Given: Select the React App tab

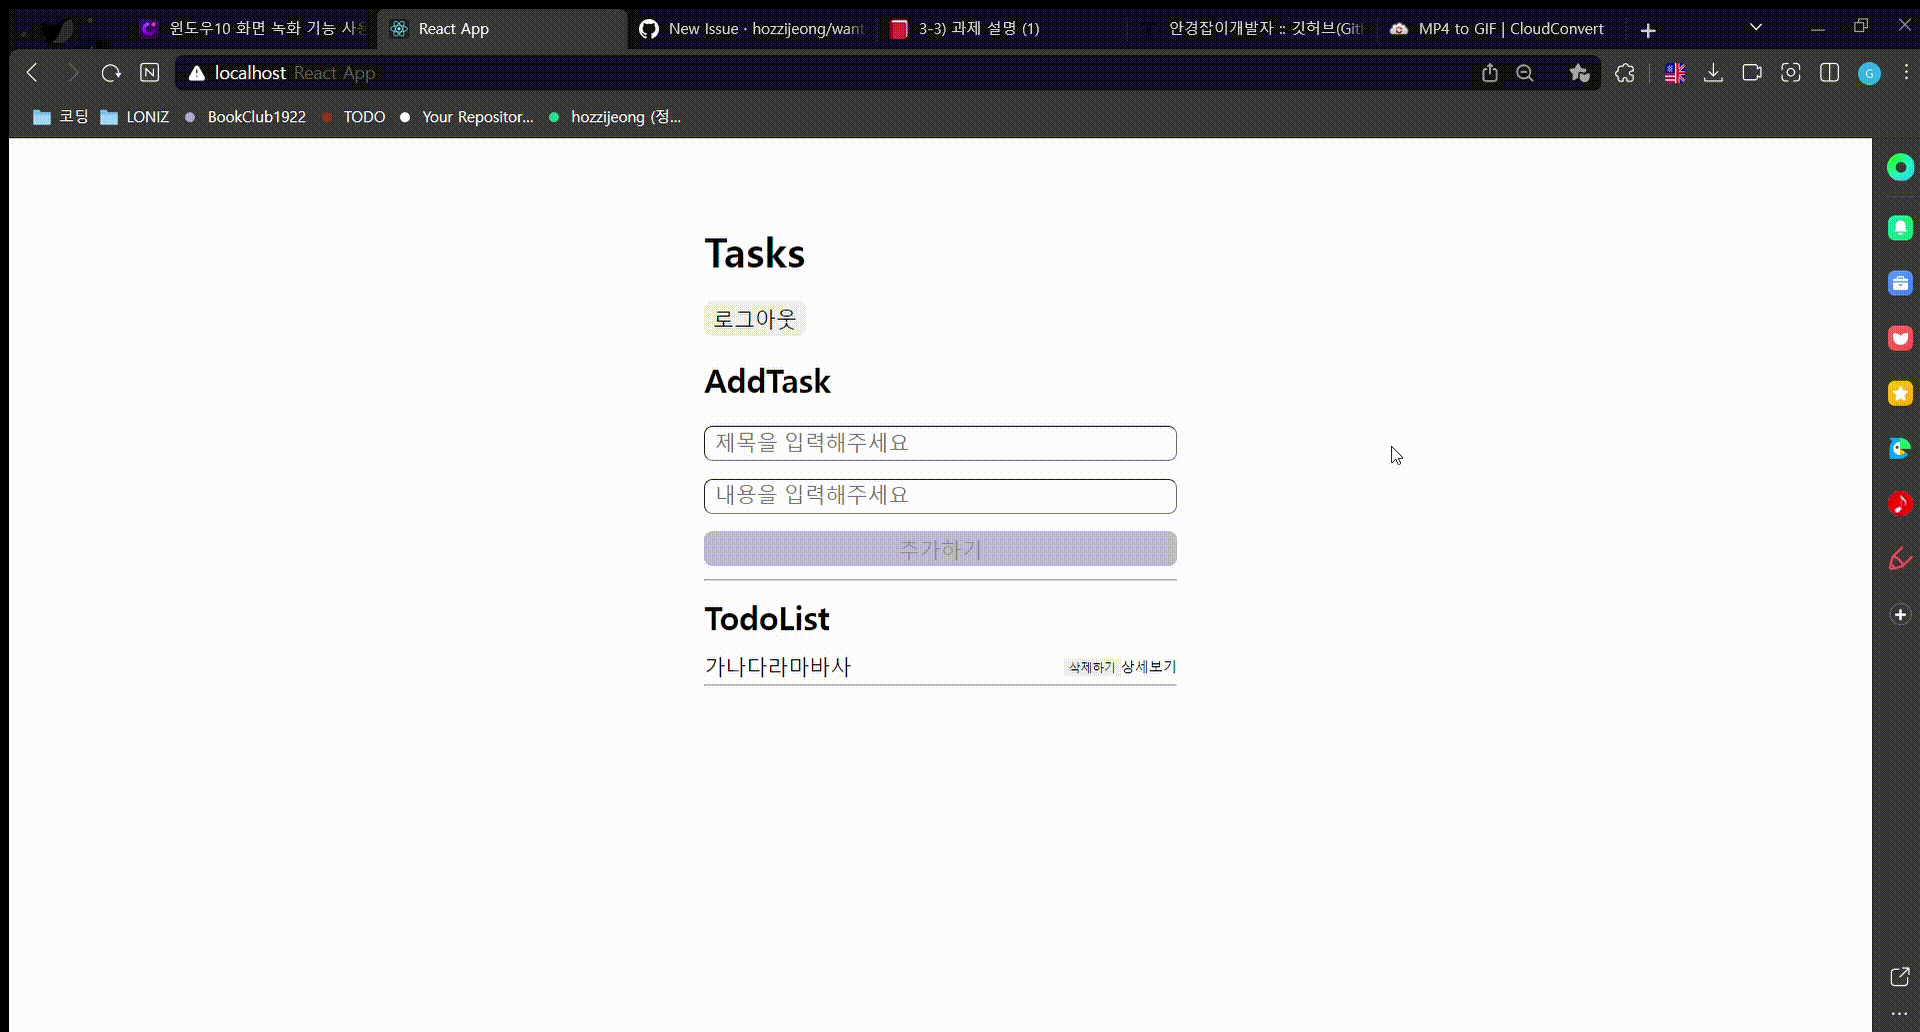Looking at the screenshot, I should pos(502,29).
